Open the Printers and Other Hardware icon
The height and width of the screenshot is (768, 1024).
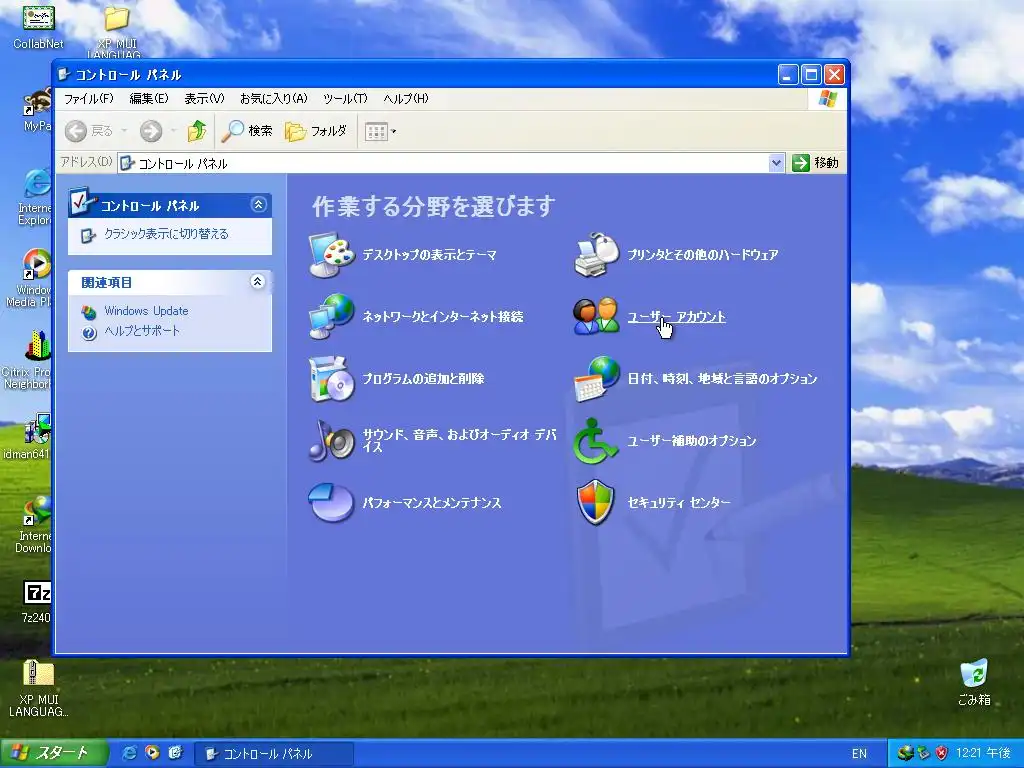[x=596, y=255]
